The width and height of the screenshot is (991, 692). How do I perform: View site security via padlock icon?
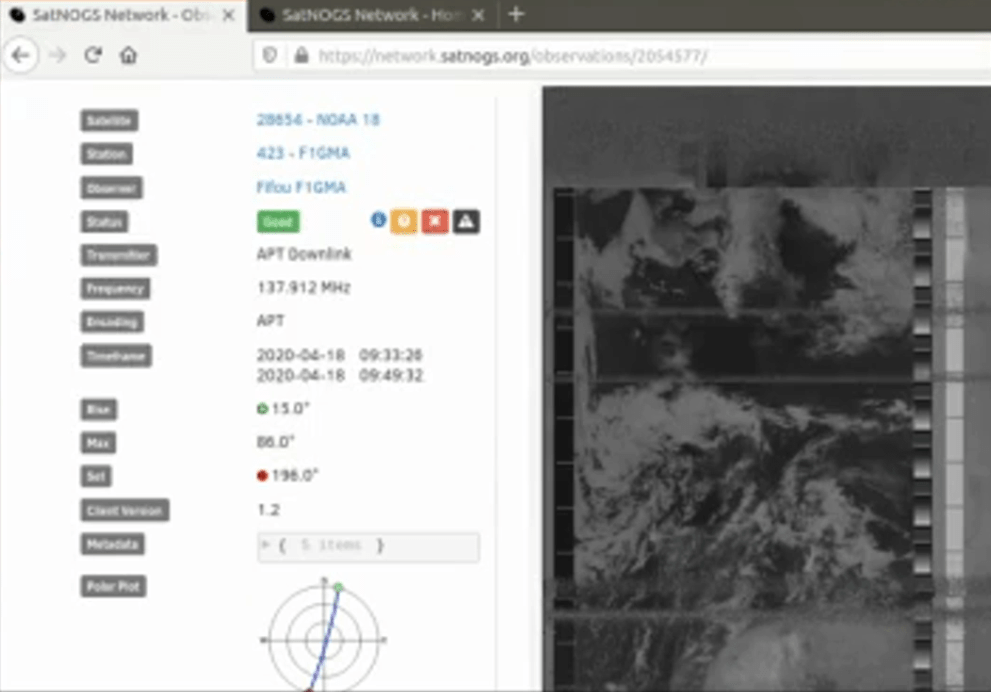tap(300, 56)
